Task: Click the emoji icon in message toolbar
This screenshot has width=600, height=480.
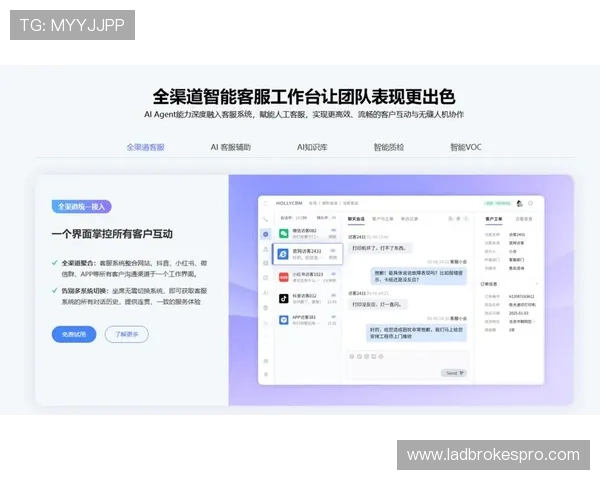Action: tap(352, 356)
